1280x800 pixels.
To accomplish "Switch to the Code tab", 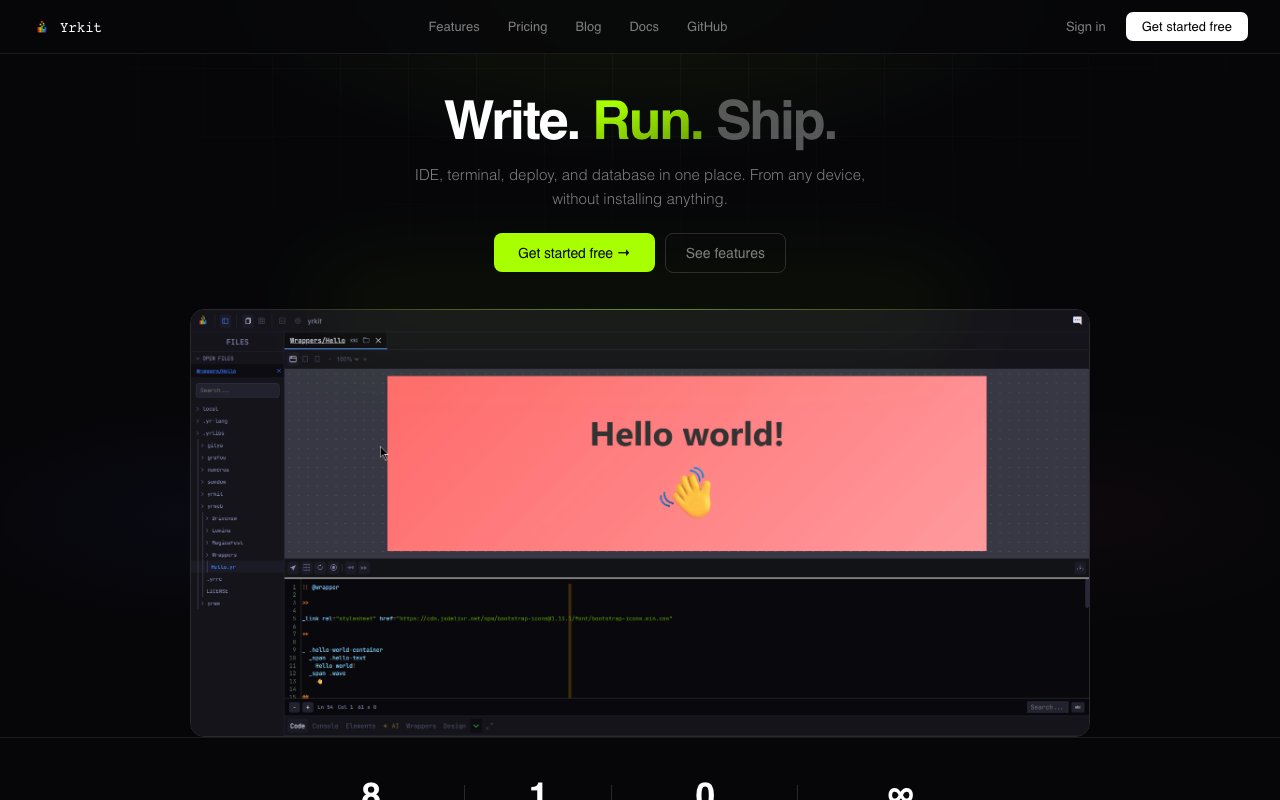I will (x=297, y=726).
